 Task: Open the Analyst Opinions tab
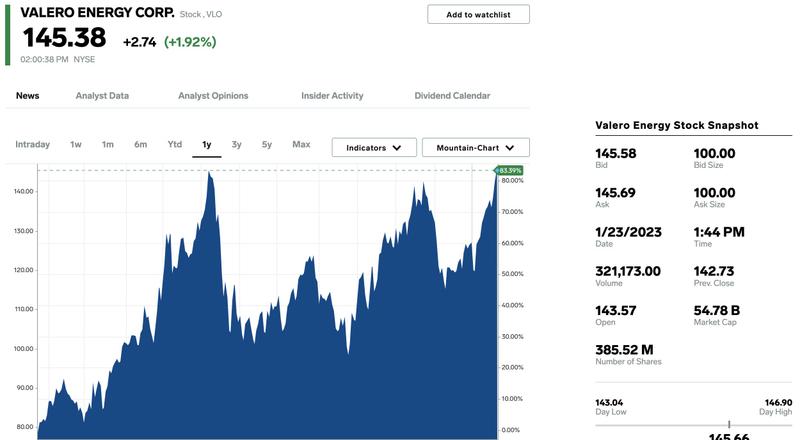click(213, 95)
